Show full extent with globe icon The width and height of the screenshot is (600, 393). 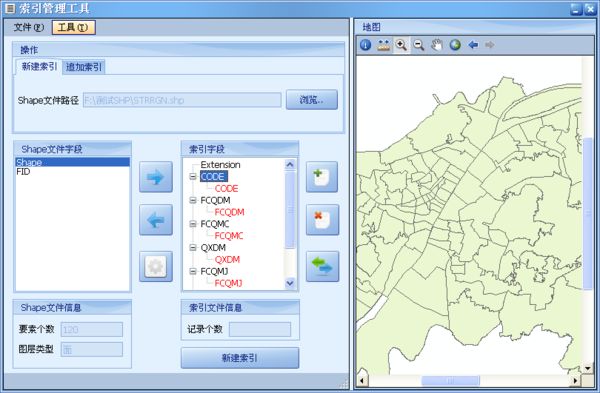coord(455,45)
